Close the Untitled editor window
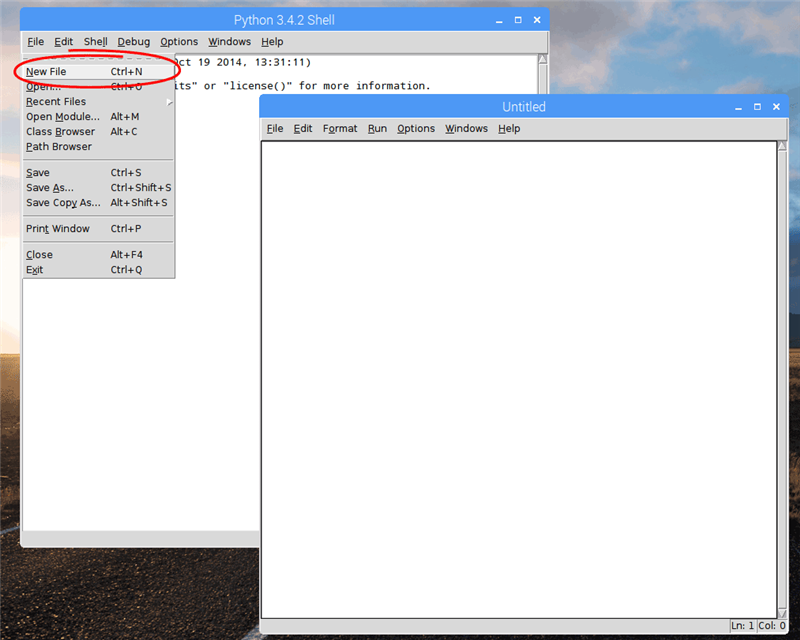Viewport: 800px width, 640px height. (777, 107)
